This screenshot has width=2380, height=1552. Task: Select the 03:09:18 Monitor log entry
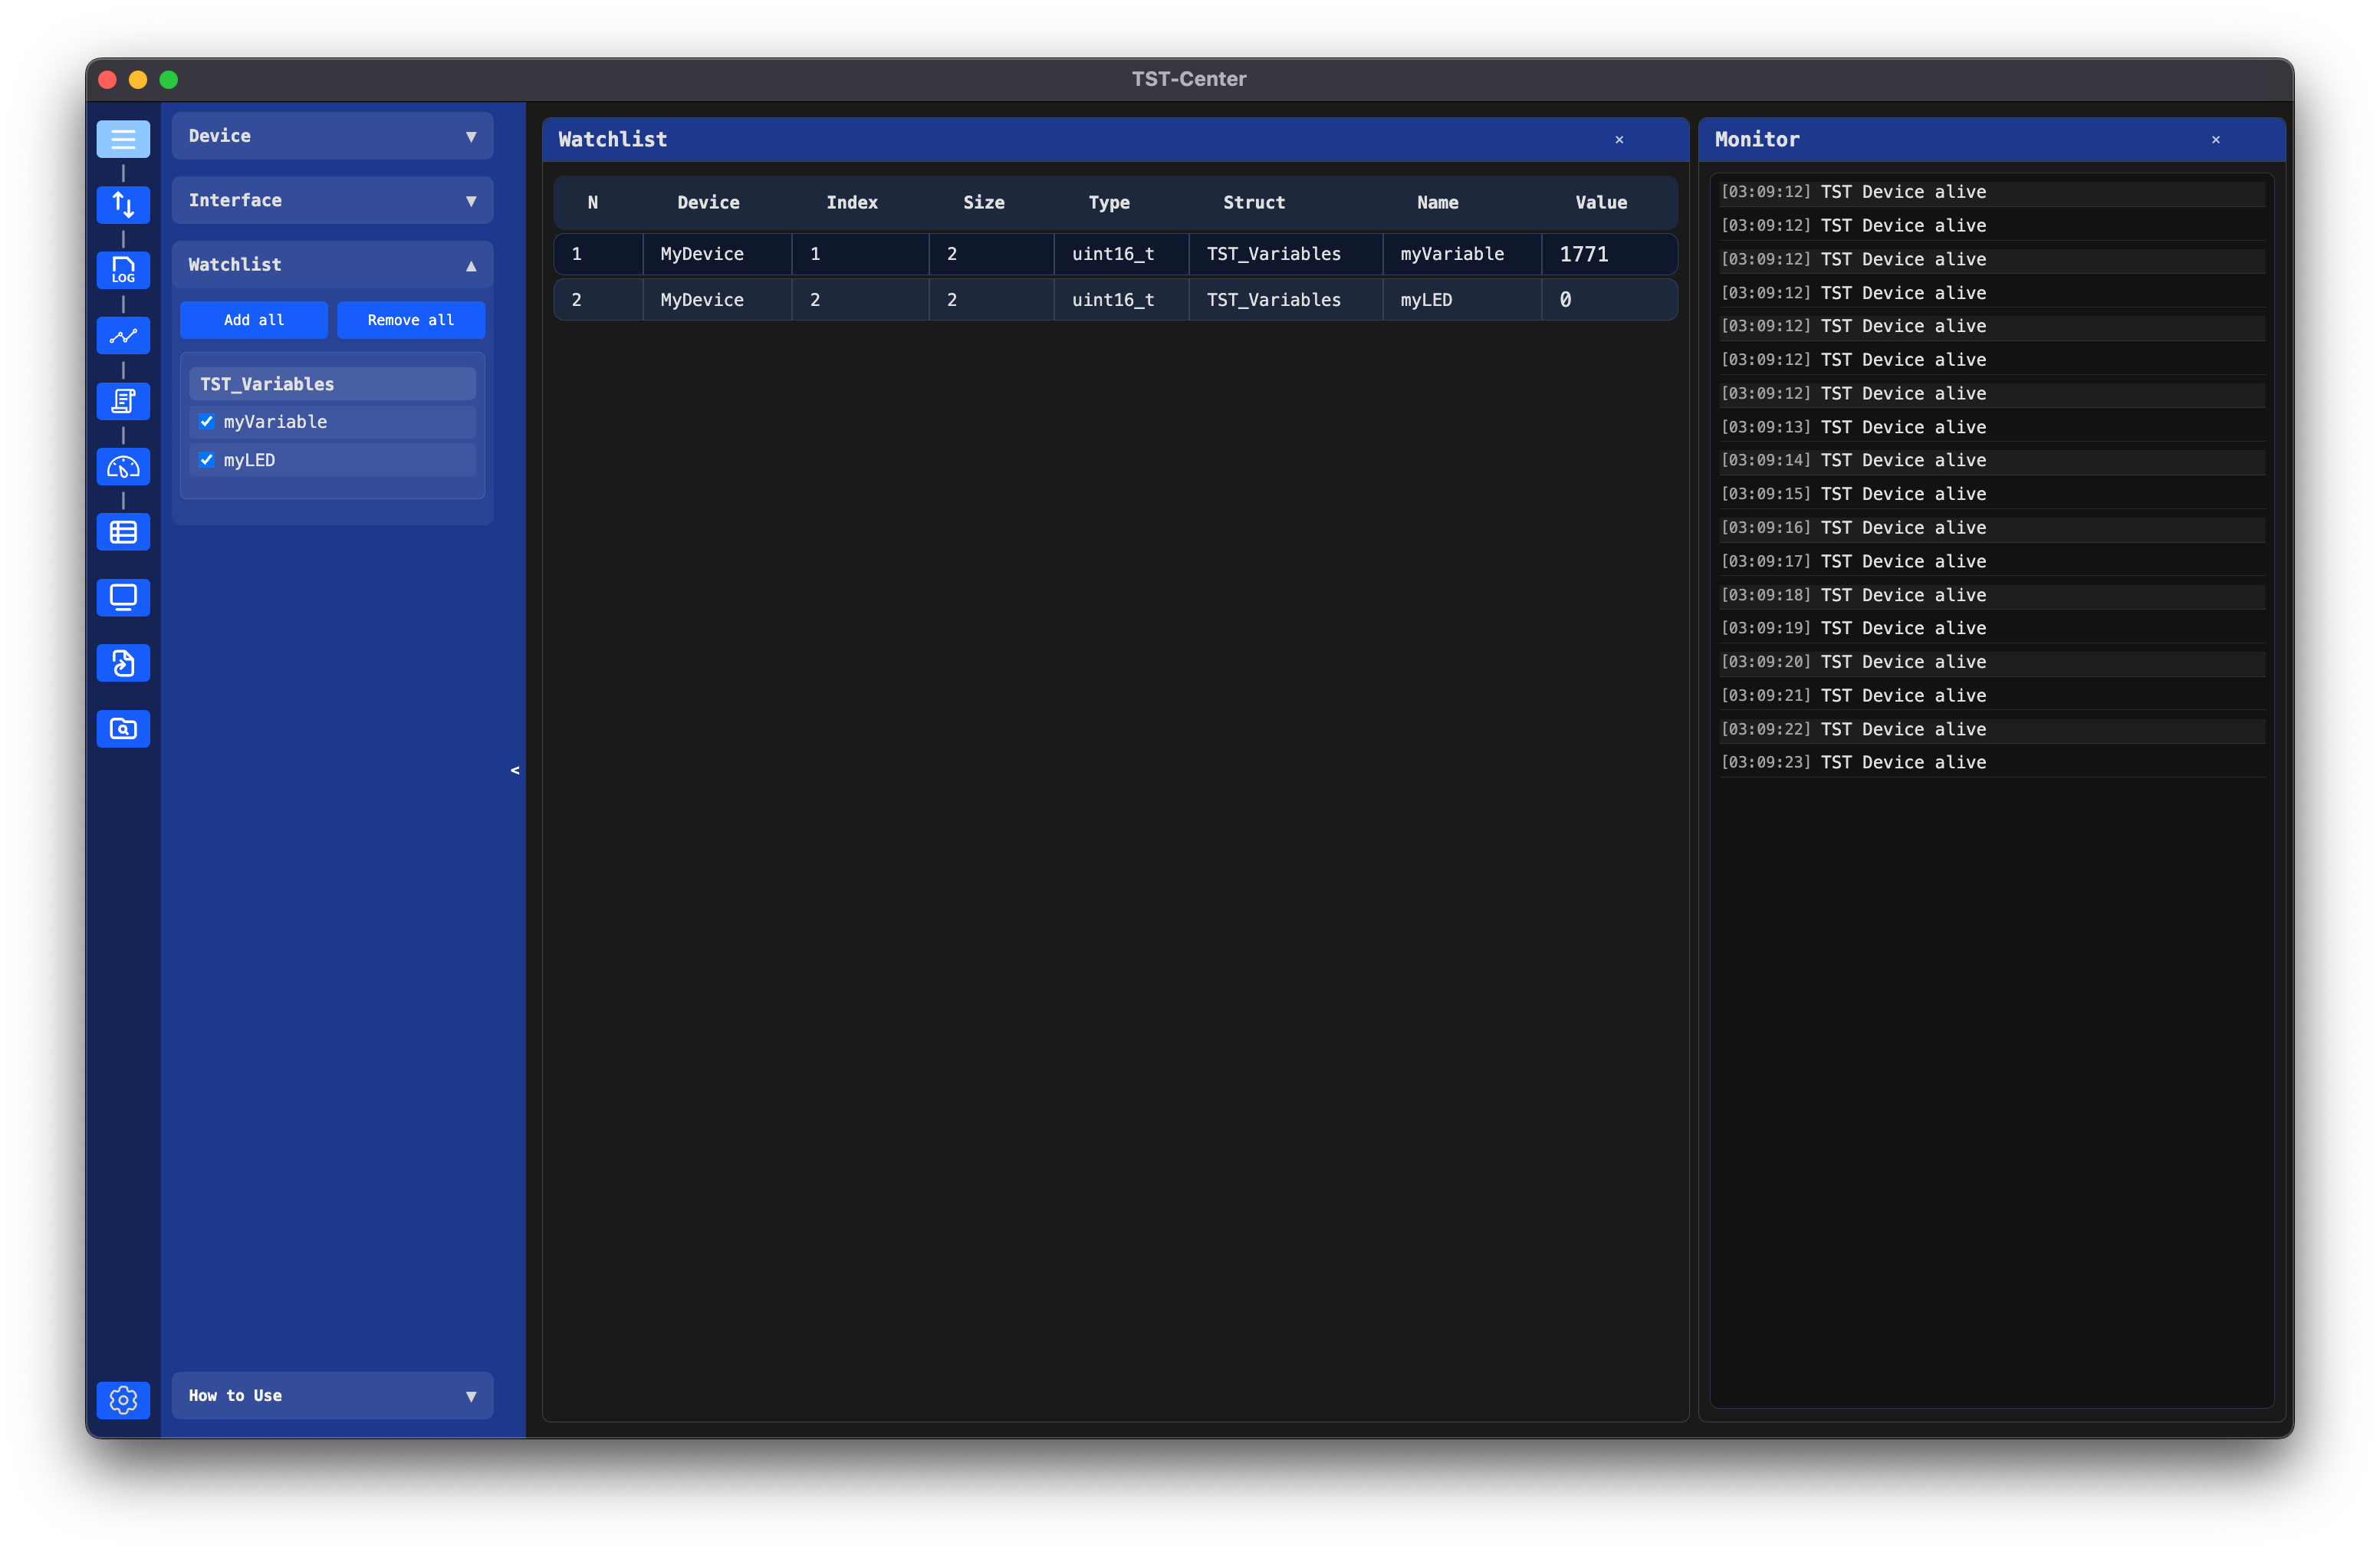coord(1992,595)
